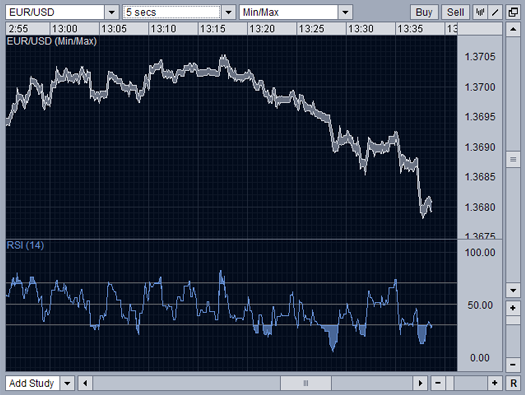Click the Min/Max chart type field
This screenshot has width=525, height=395.
pyautogui.click(x=289, y=12)
